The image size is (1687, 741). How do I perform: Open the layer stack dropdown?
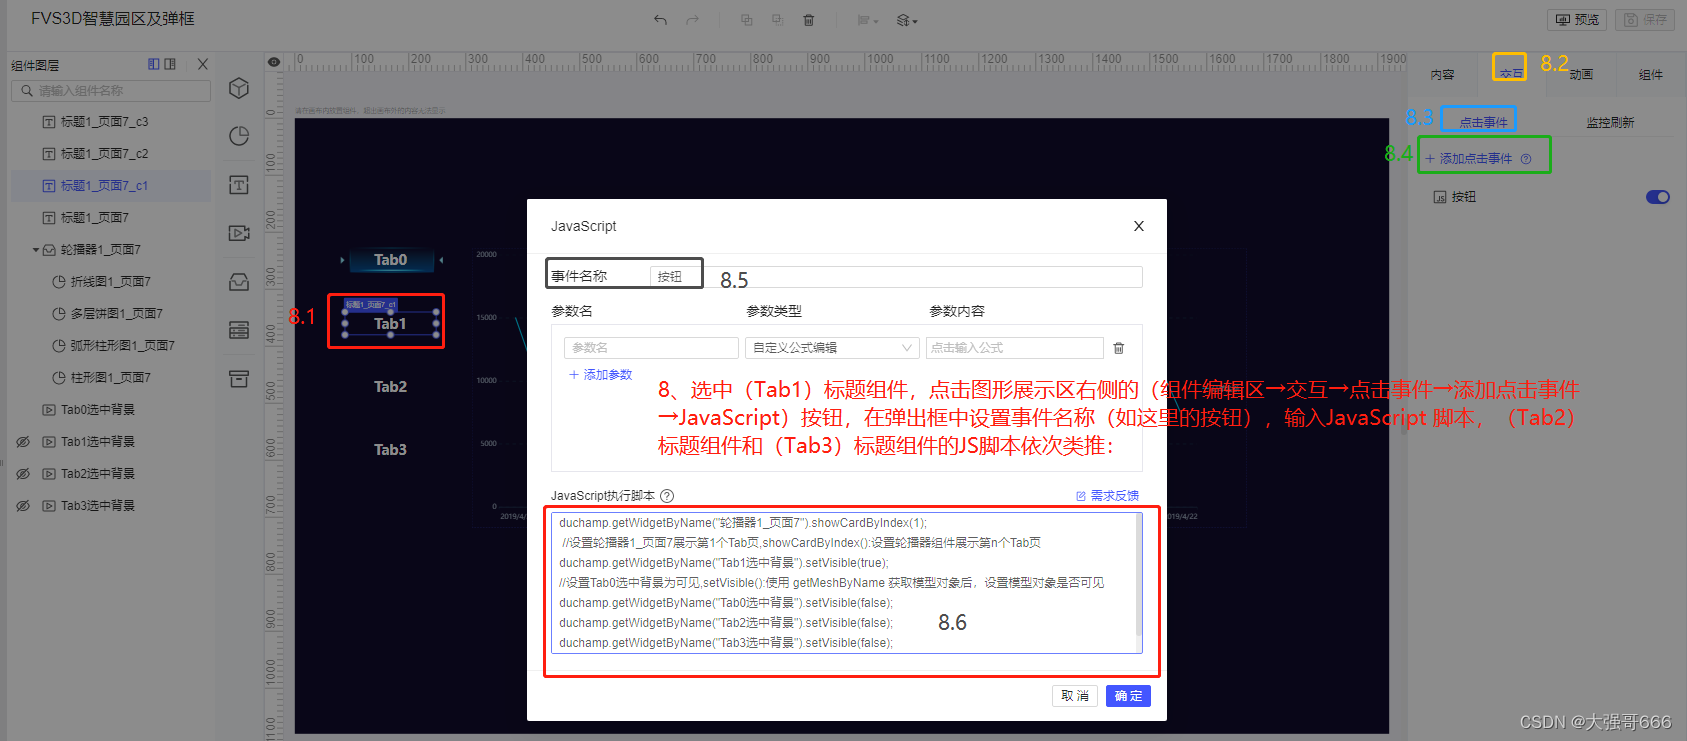pyautogui.click(x=907, y=20)
